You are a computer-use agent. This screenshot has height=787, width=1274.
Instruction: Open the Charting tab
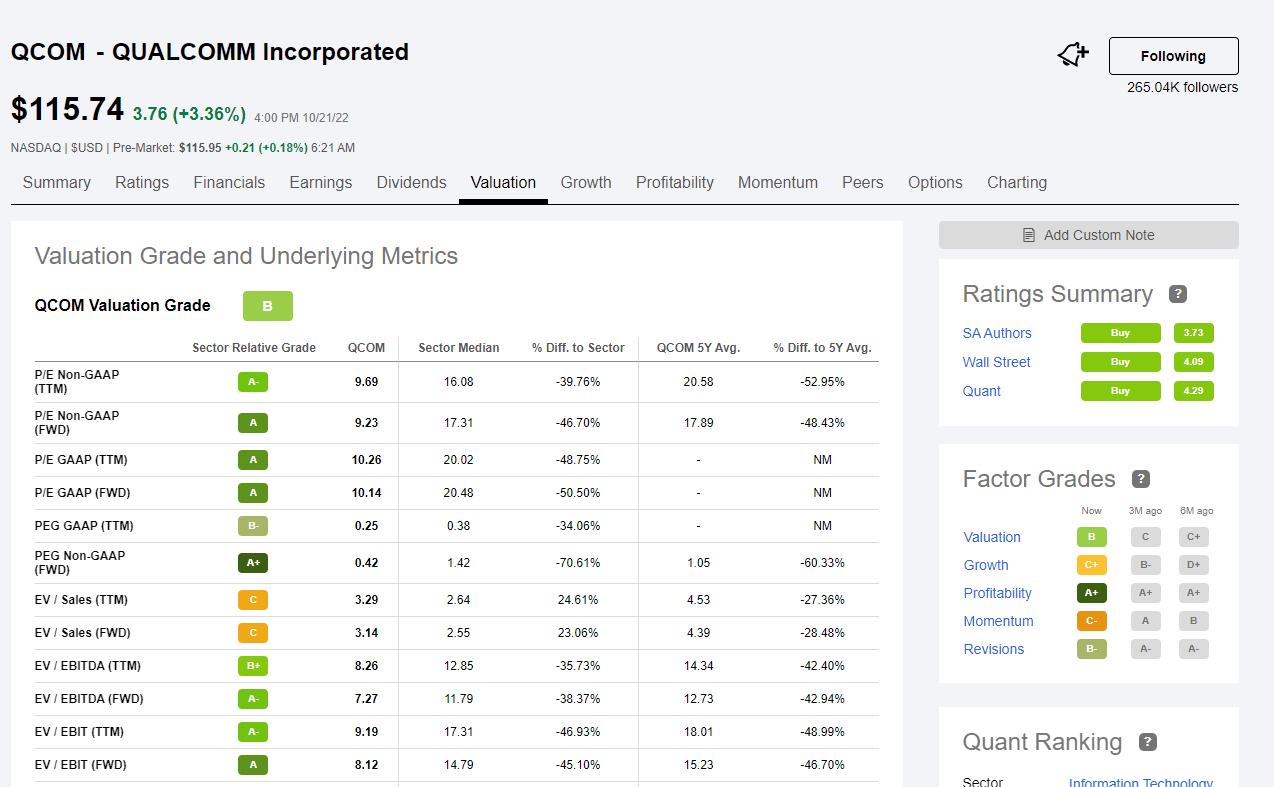1017,183
